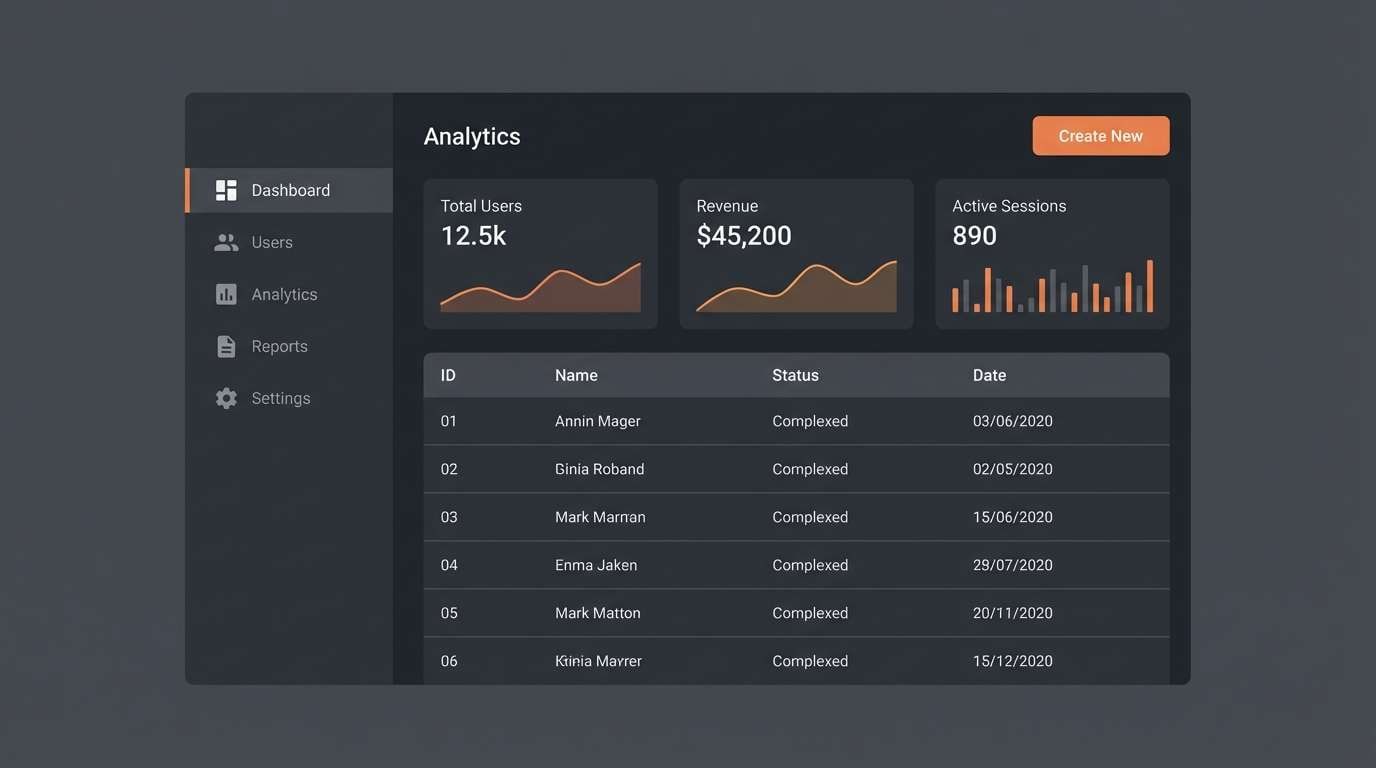The height and width of the screenshot is (768, 1376).
Task: Select the Dashboard sidebar entry
Action: (290, 189)
